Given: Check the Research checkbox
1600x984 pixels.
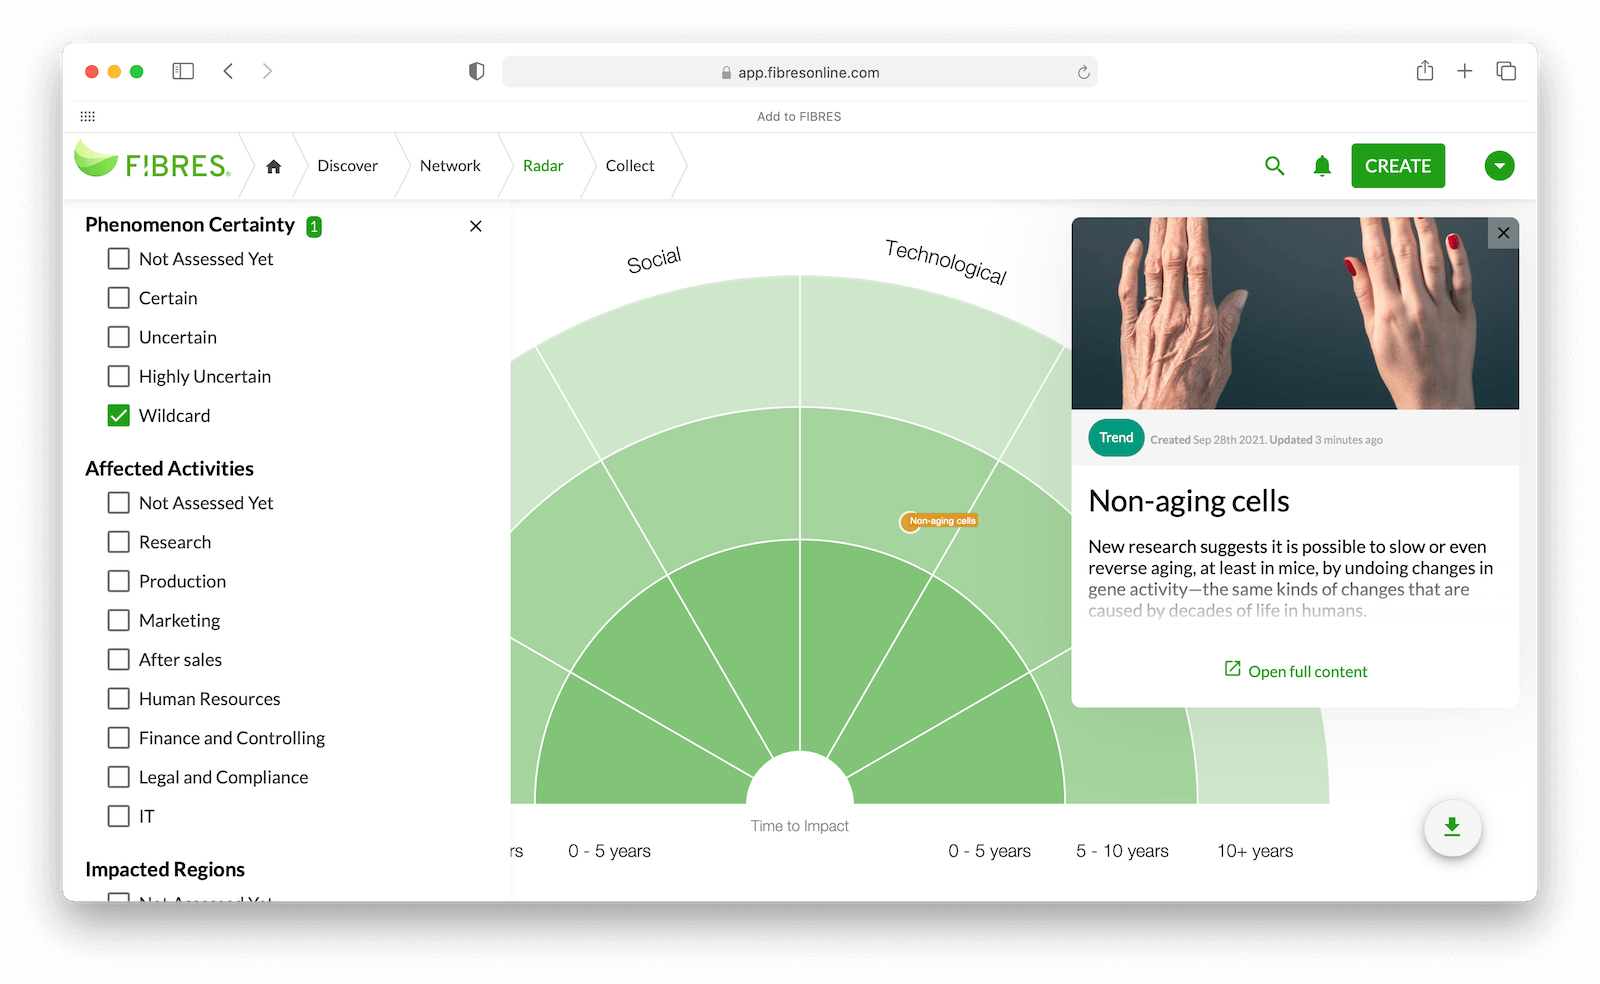Looking at the screenshot, I should coord(119,542).
